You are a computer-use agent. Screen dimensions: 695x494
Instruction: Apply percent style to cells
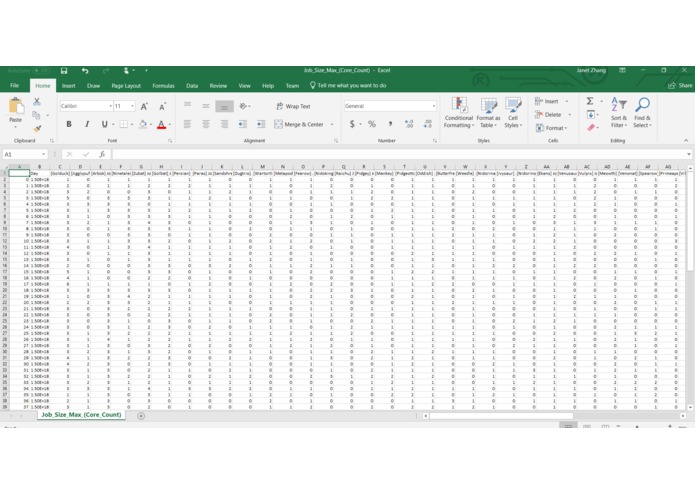point(372,124)
